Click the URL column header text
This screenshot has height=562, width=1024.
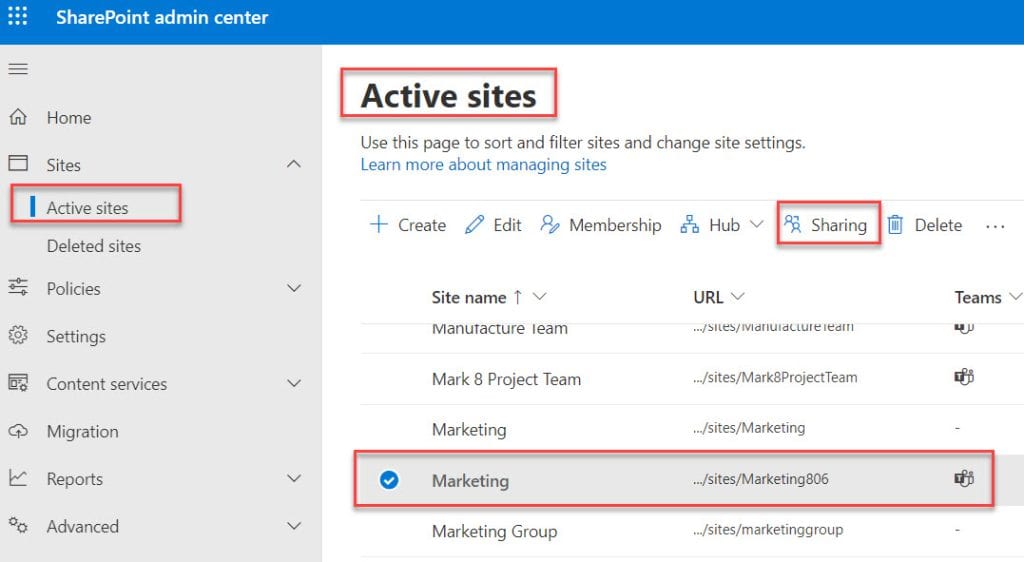[x=709, y=298]
